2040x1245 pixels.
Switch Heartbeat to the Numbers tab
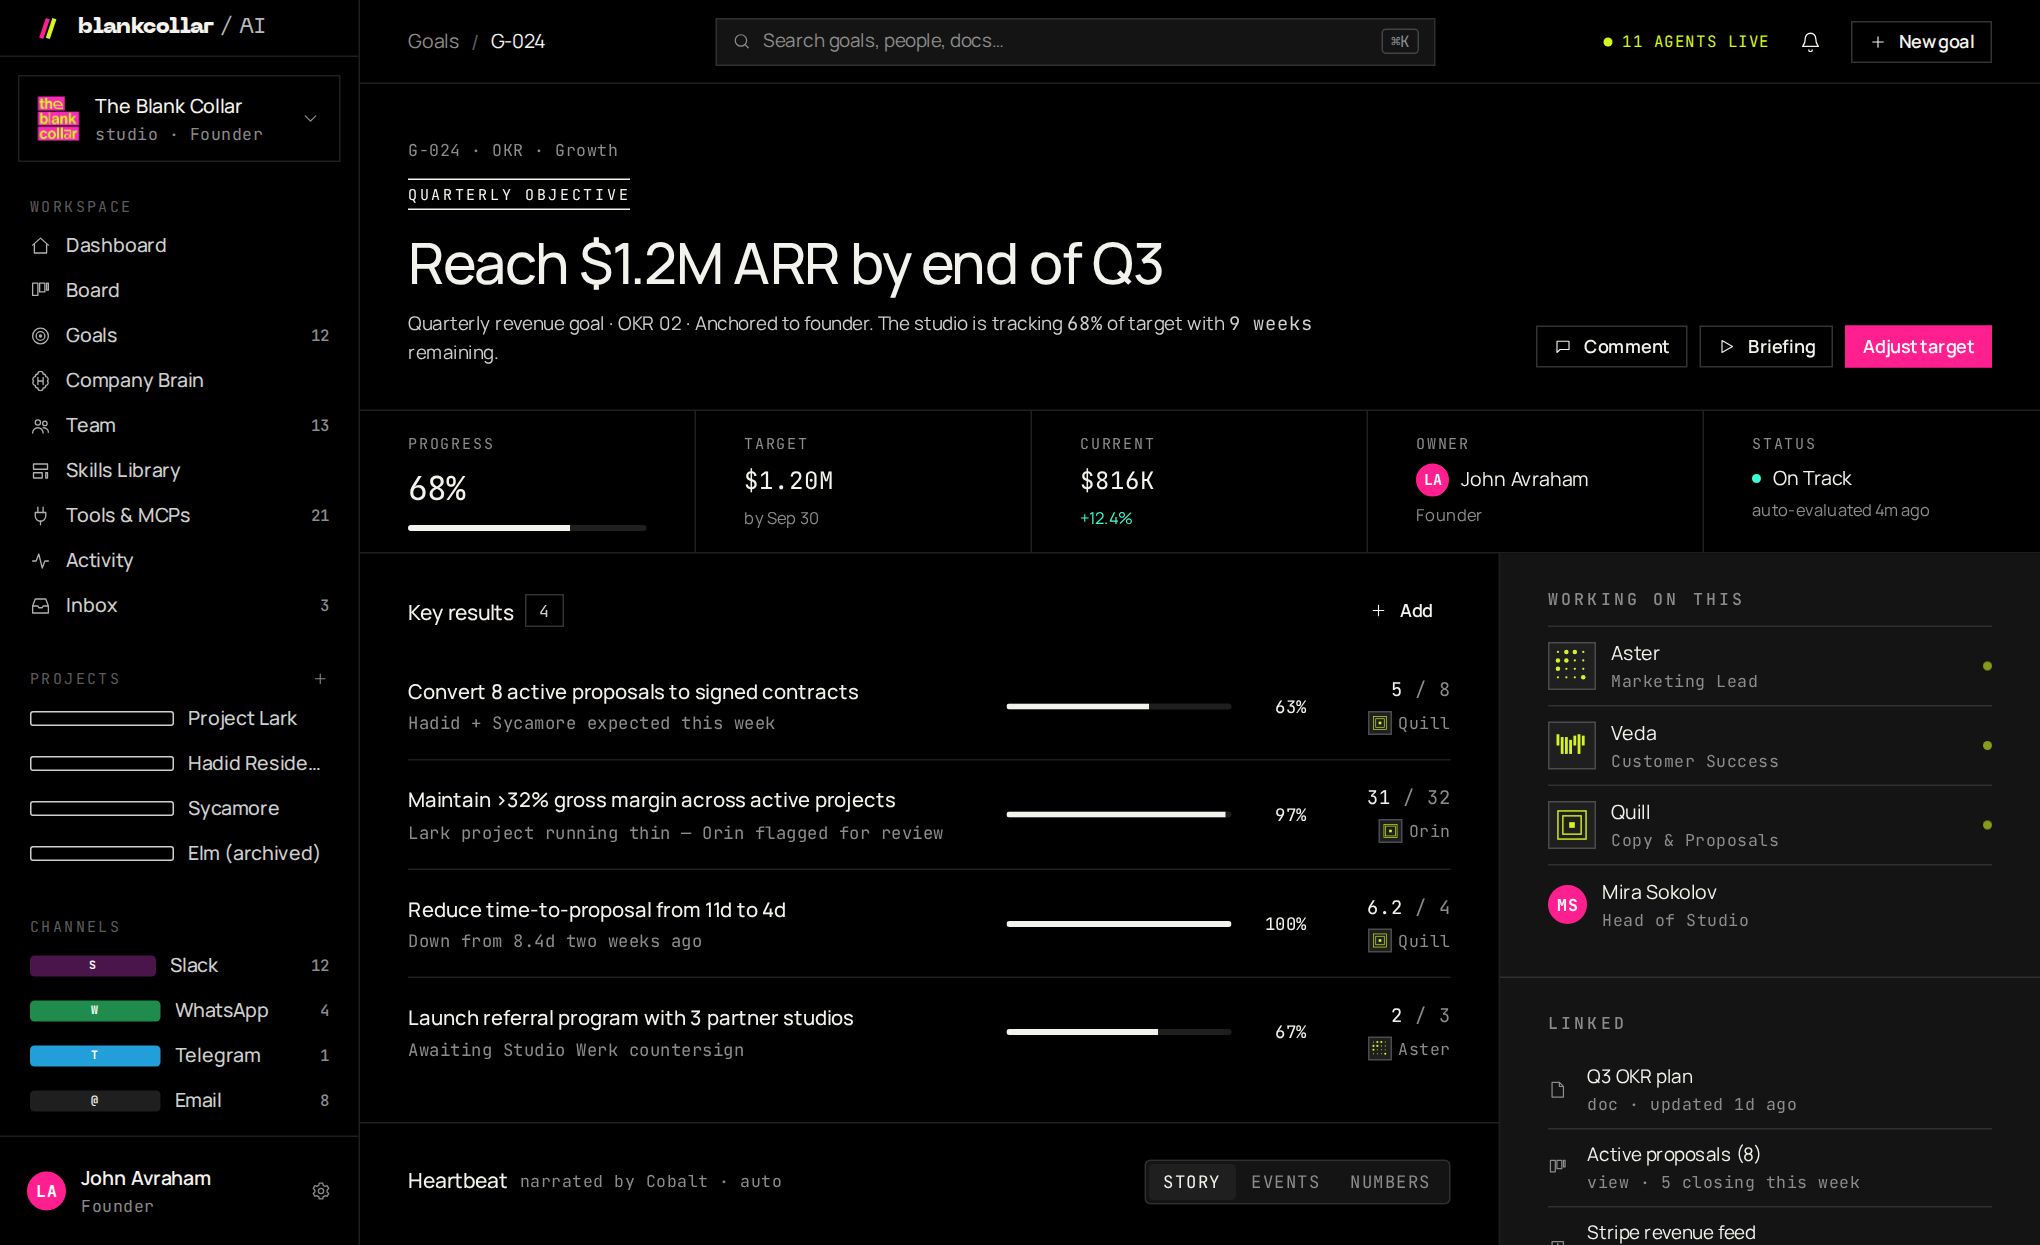click(1389, 1182)
